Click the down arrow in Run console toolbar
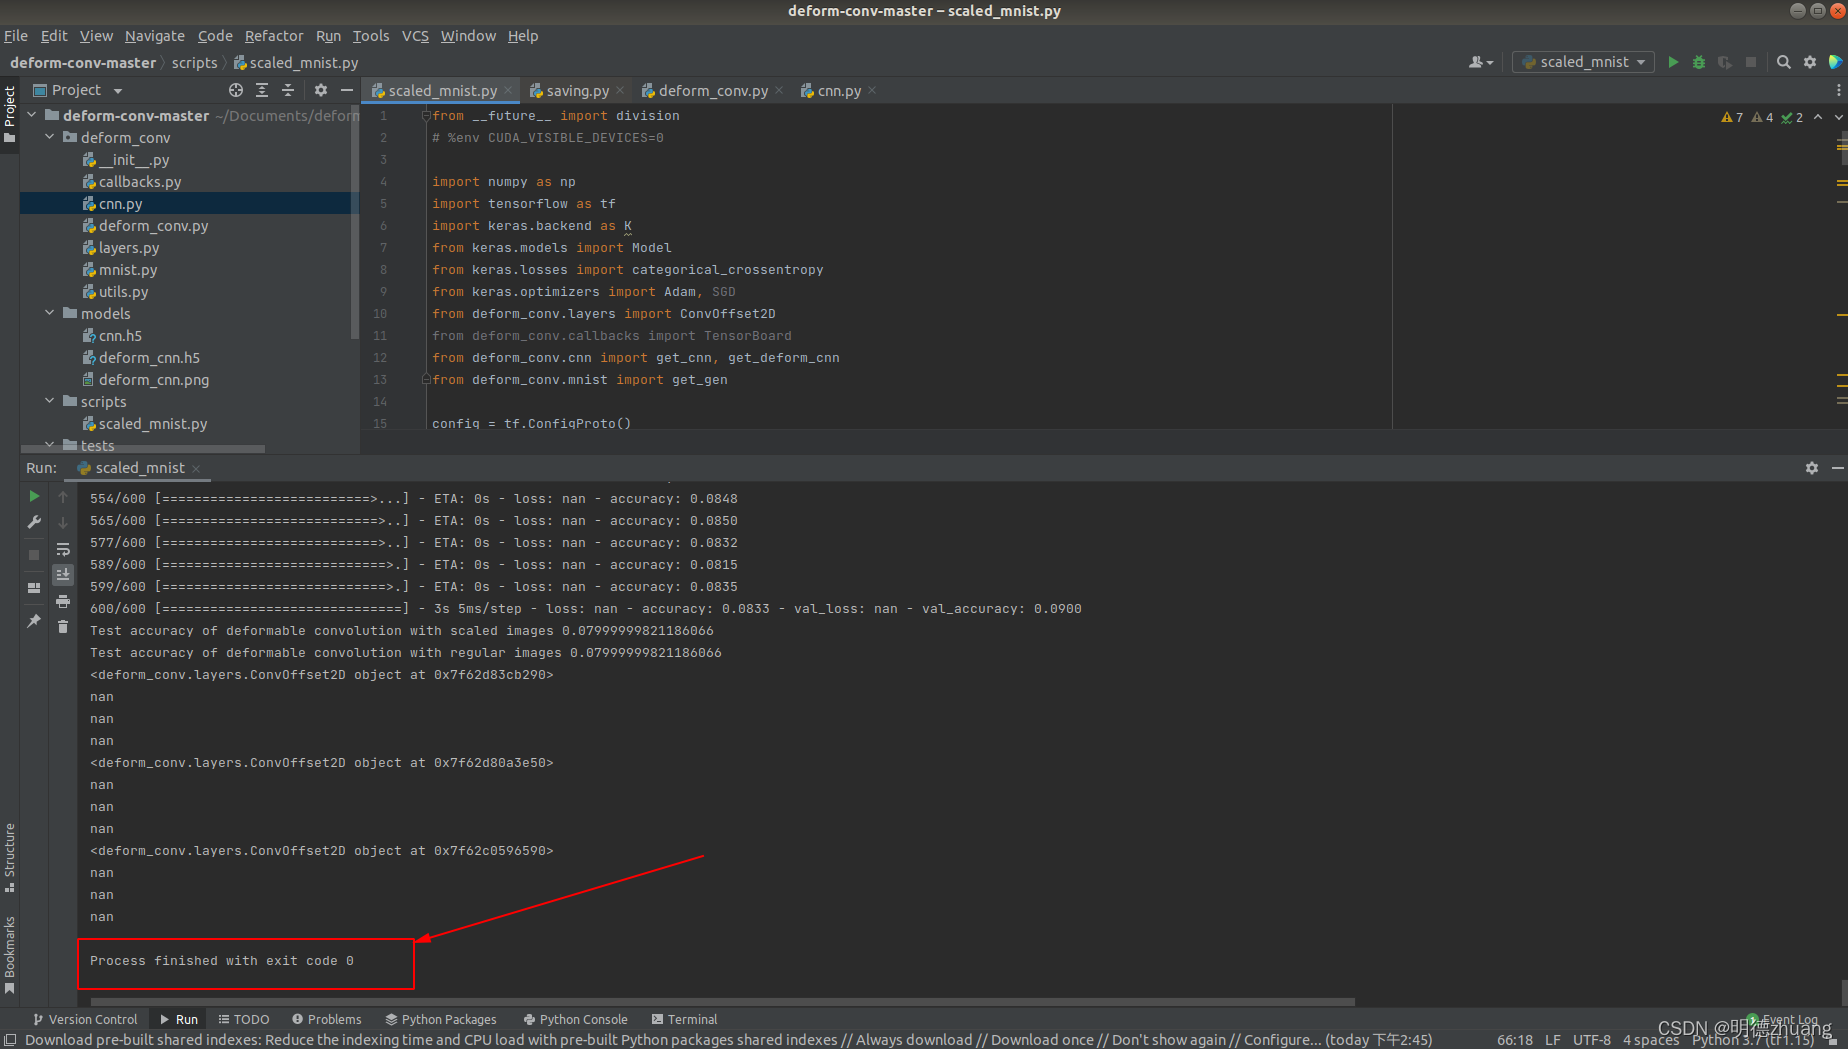The height and width of the screenshot is (1049, 1848). [63, 523]
